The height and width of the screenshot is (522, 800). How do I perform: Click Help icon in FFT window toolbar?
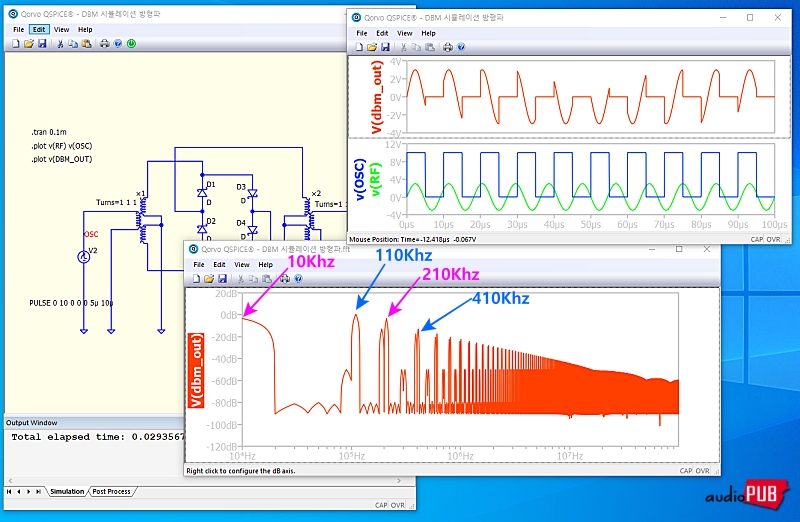tap(298, 279)
